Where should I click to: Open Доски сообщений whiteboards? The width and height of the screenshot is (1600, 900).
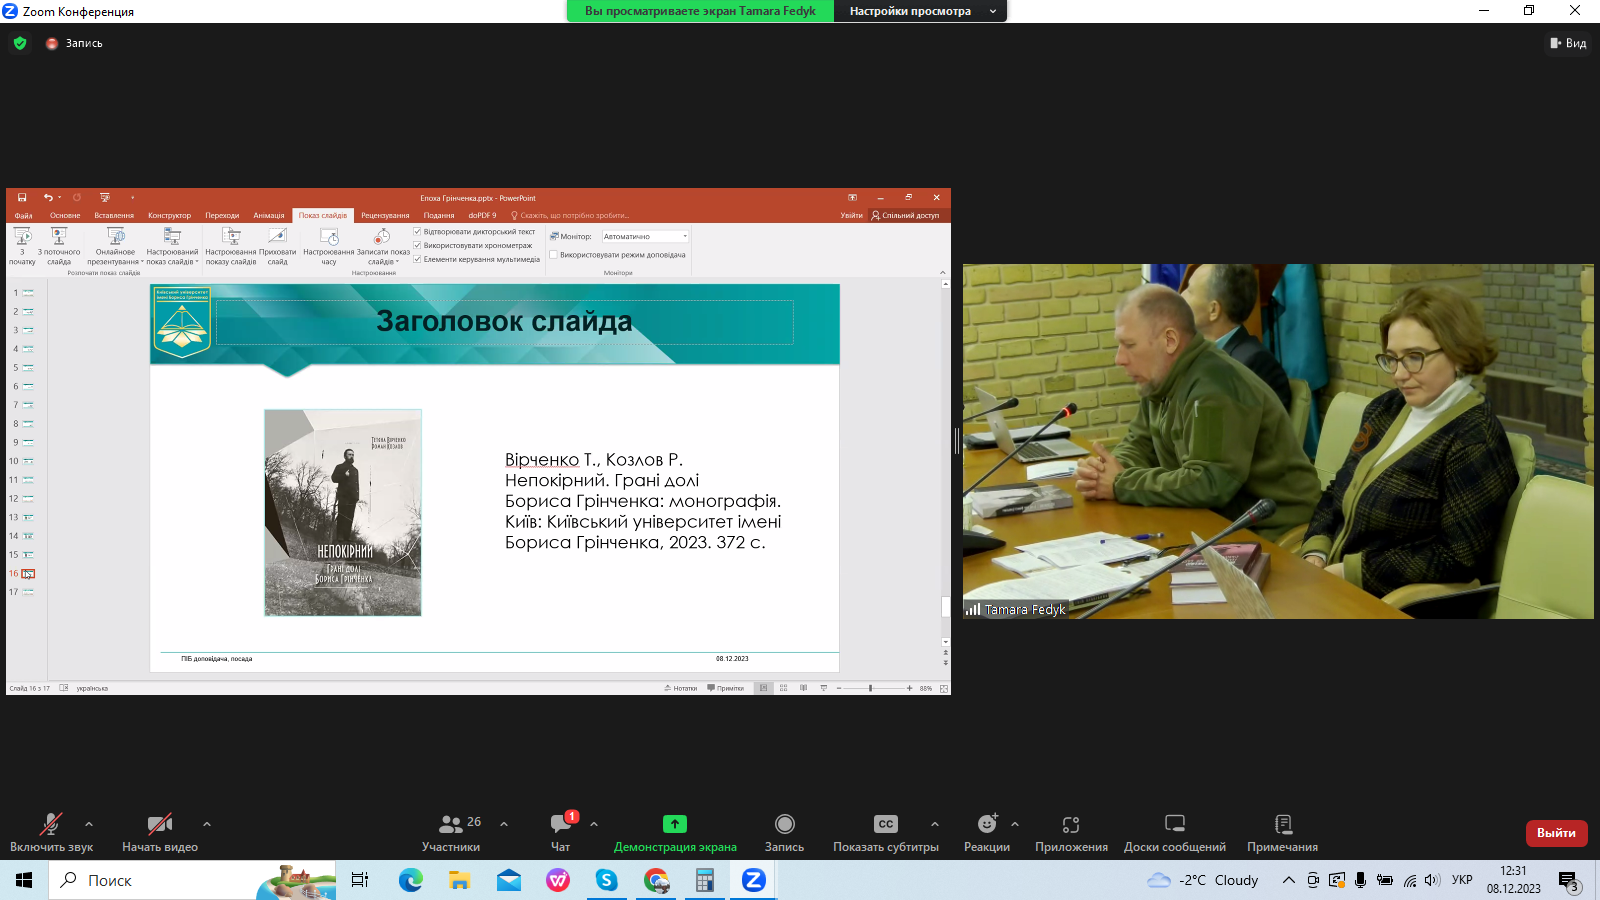point(1175,824)
